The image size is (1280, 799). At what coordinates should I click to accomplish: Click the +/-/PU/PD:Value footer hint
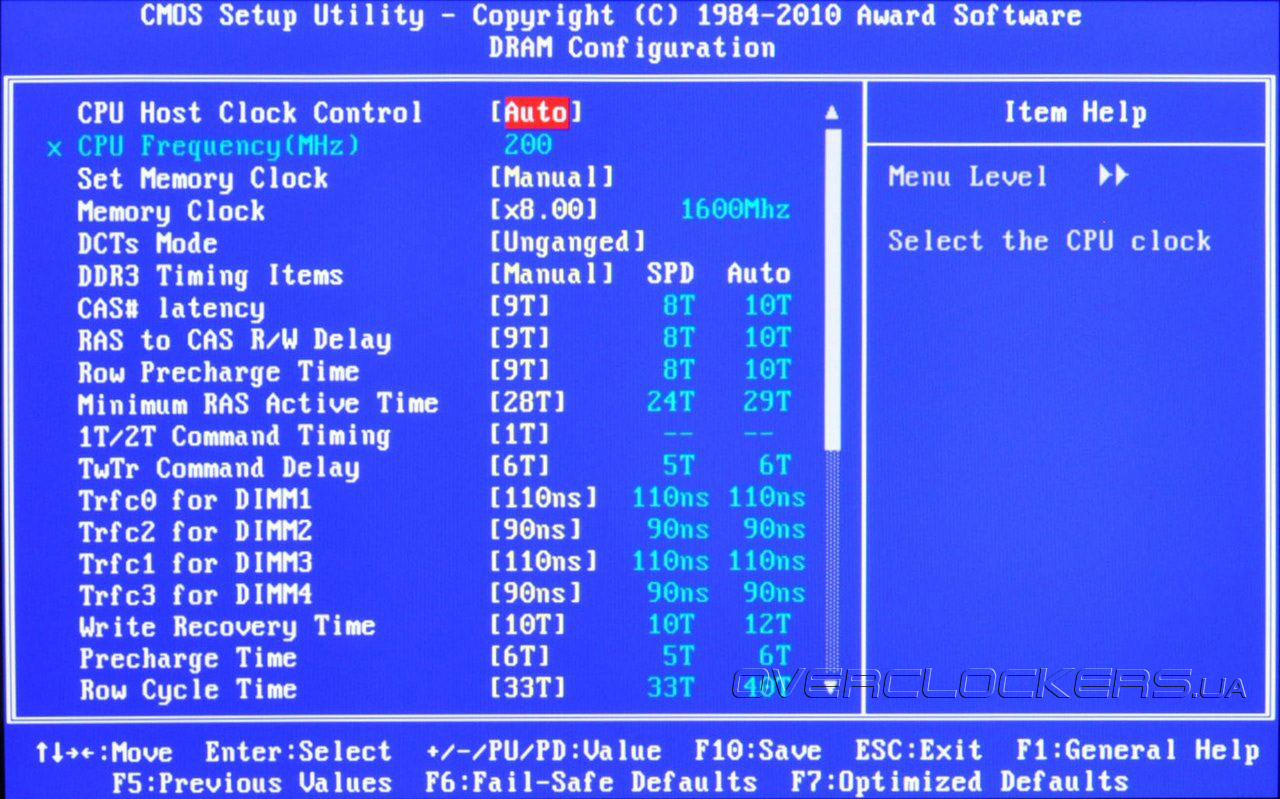pos(544,751)
